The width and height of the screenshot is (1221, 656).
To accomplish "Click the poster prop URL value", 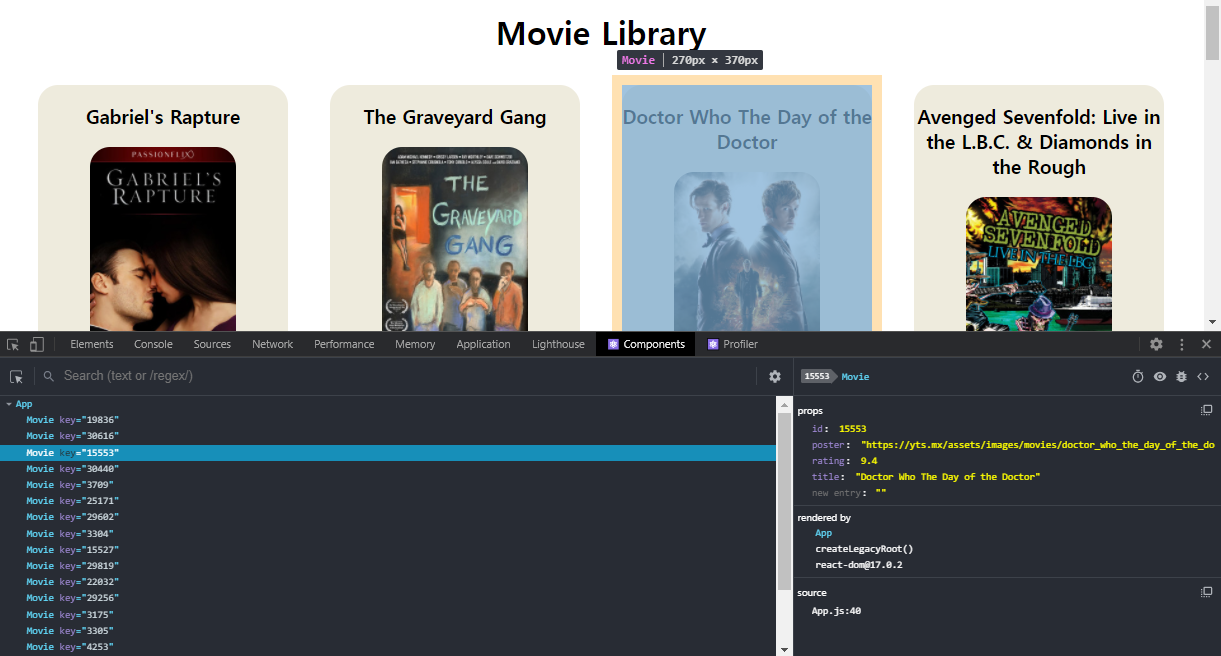I will click(x=1037, y=444).
